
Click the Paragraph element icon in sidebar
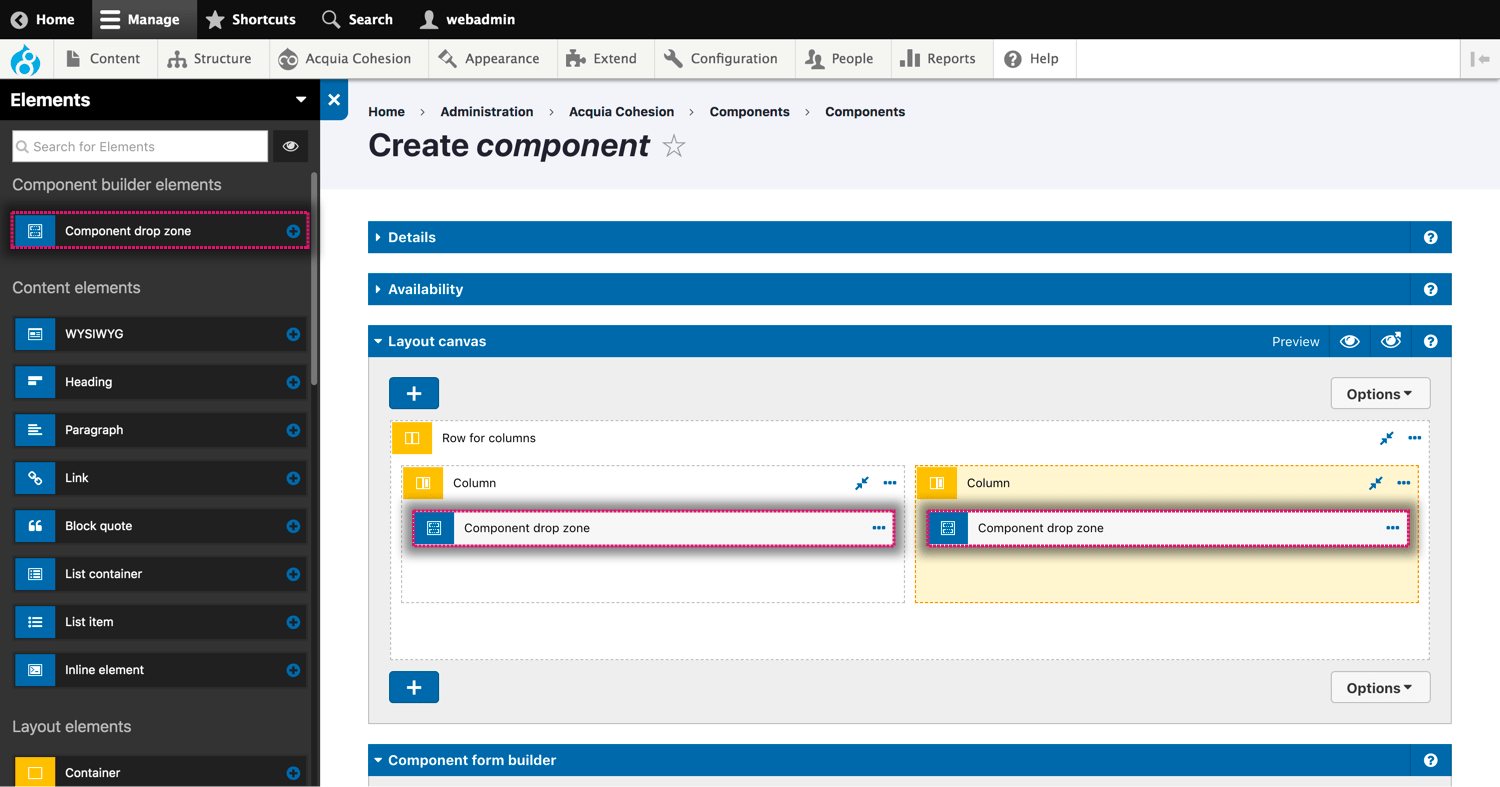click(35, 430)
